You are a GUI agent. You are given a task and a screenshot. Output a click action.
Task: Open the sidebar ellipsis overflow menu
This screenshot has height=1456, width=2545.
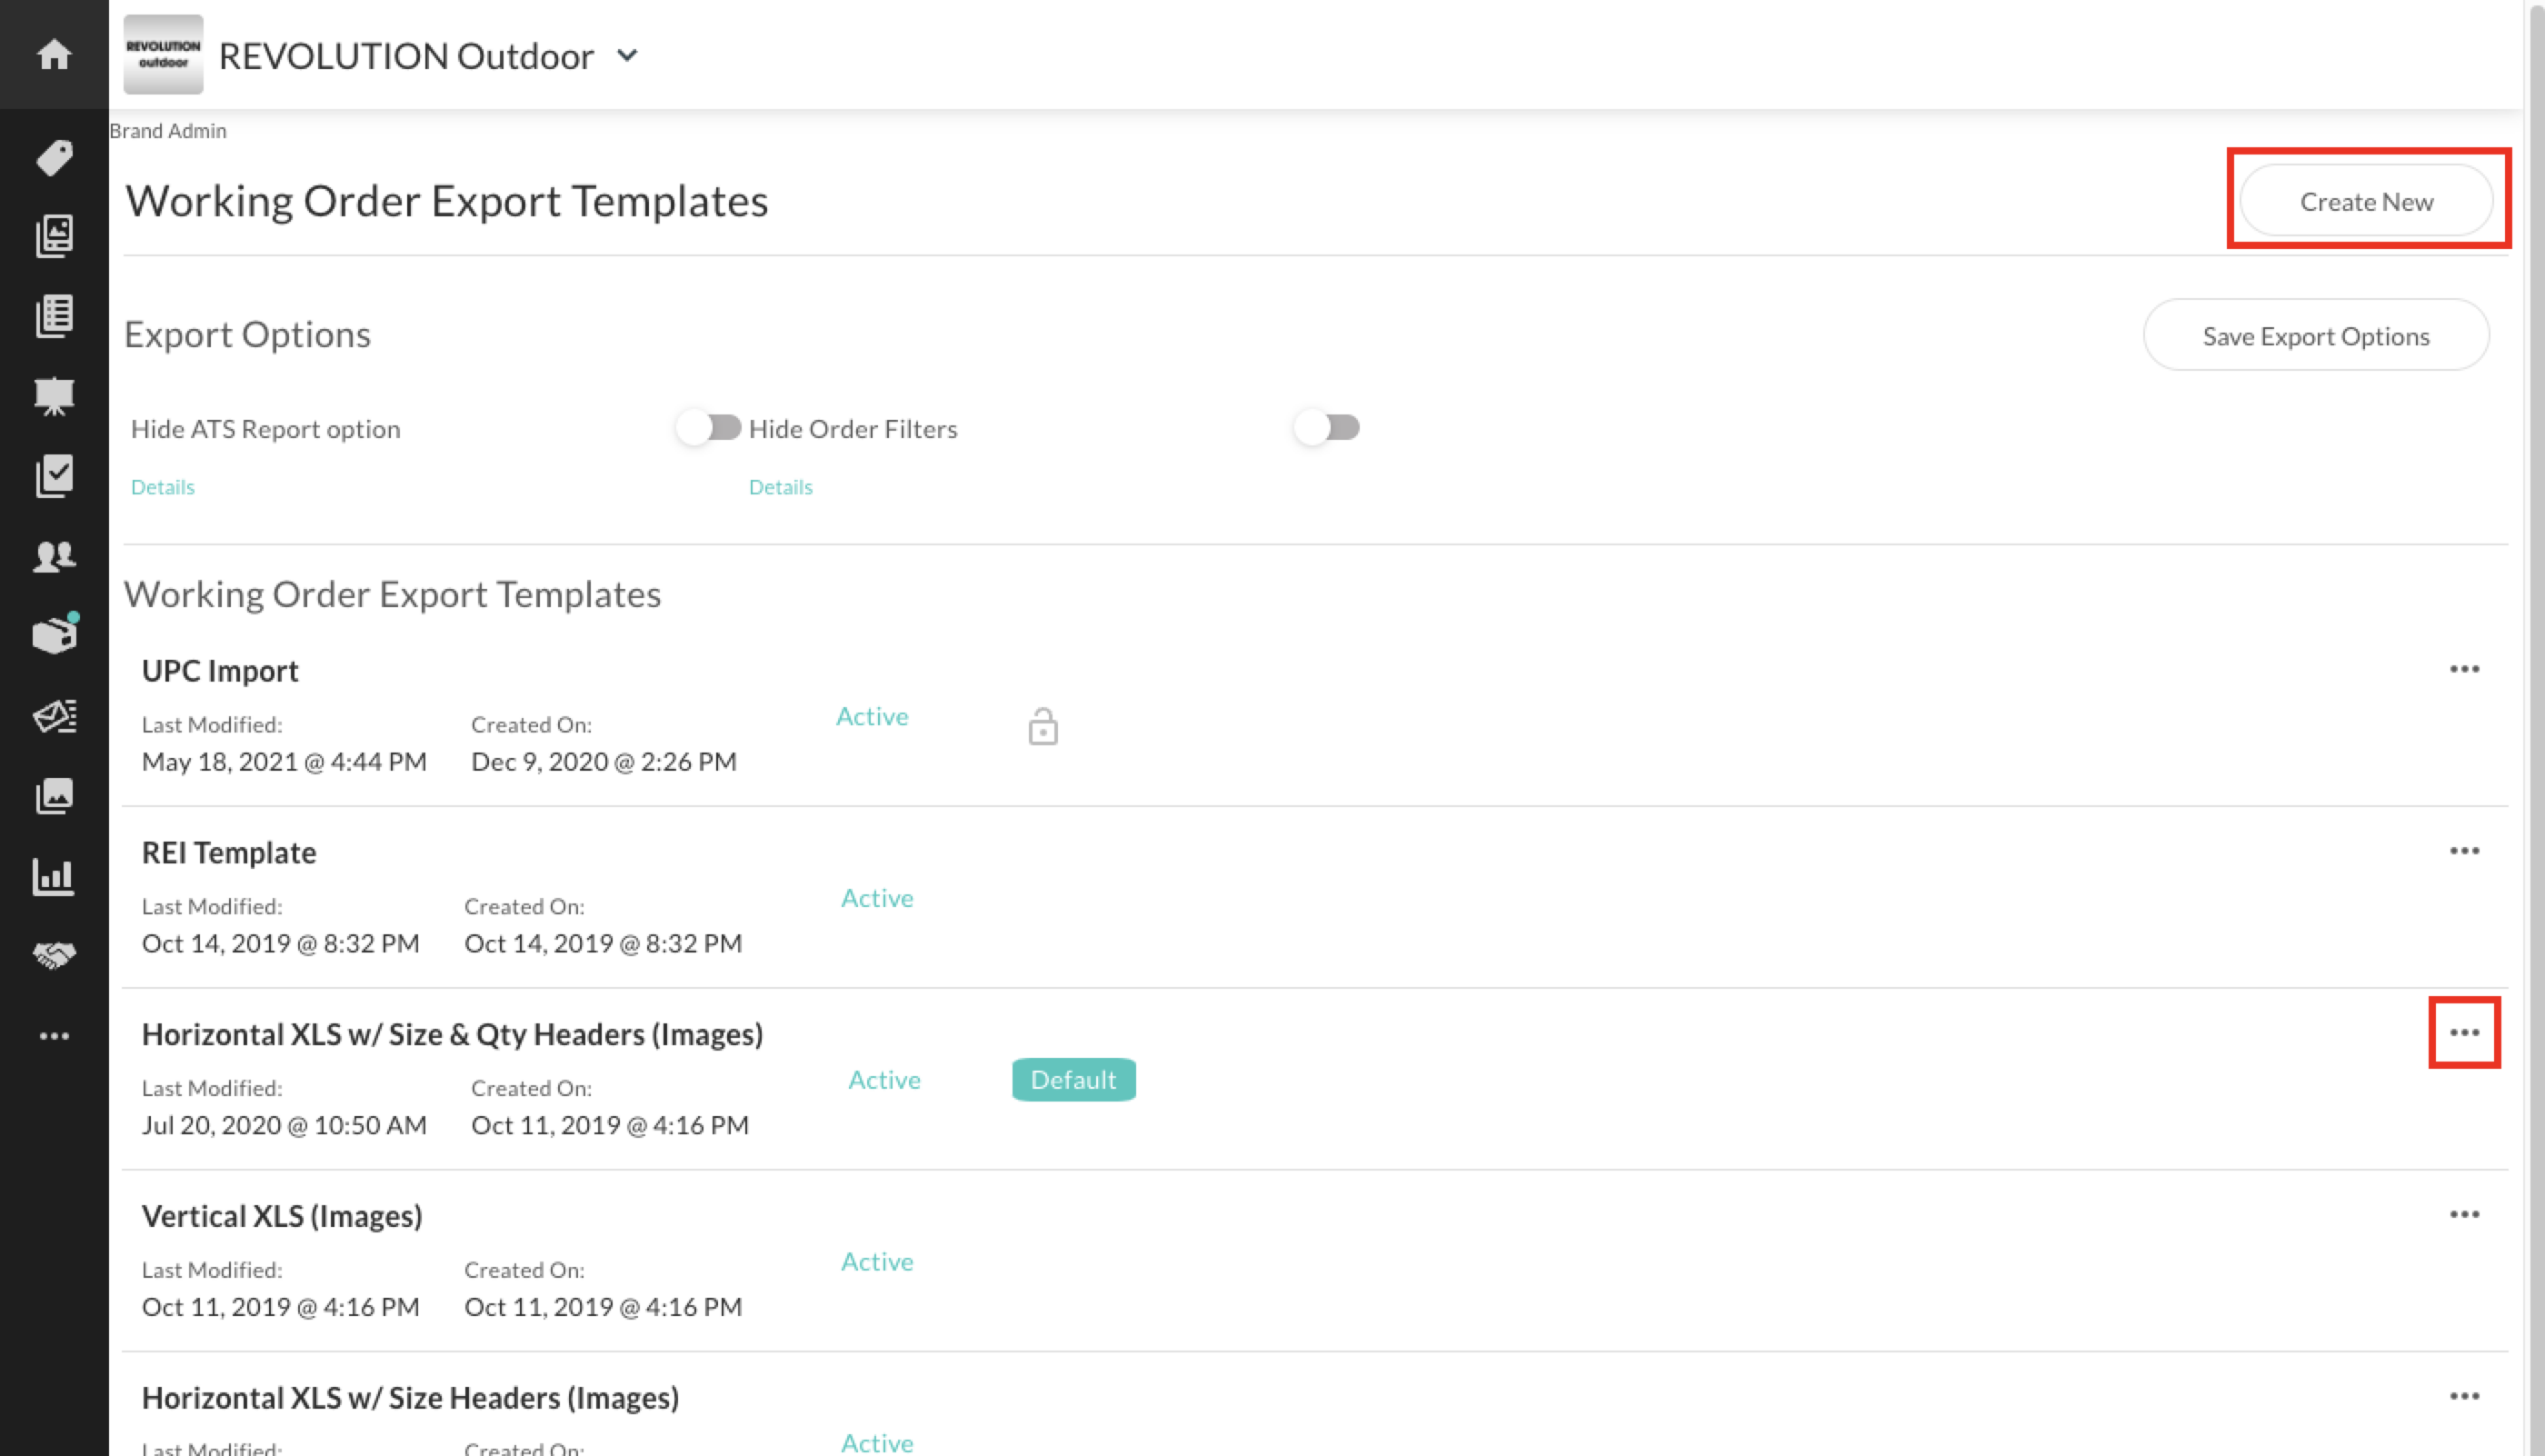tap(54, 1035)
